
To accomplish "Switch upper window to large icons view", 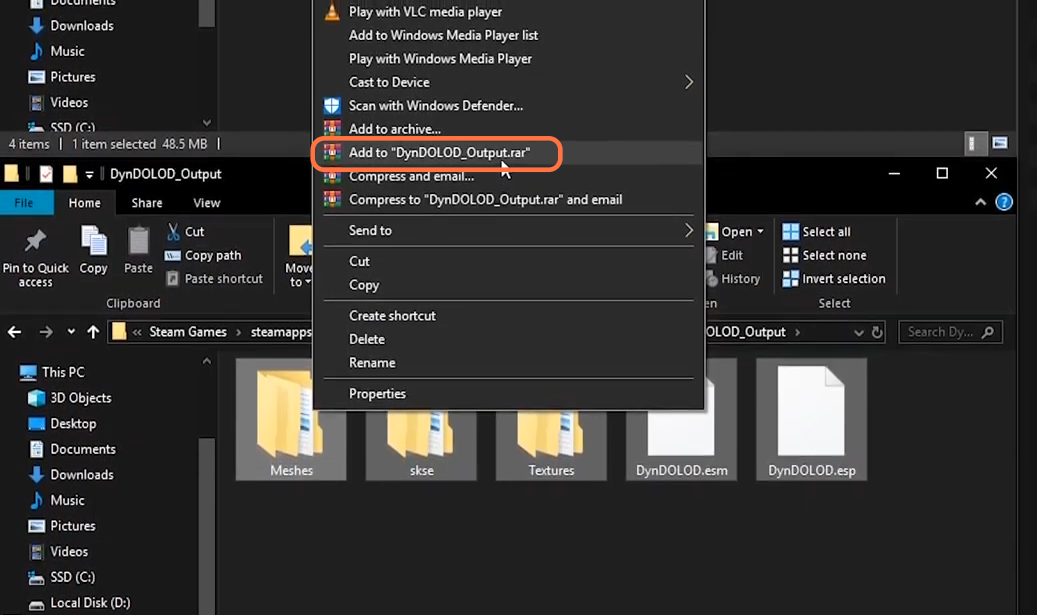I will [x=1000, y=144].
